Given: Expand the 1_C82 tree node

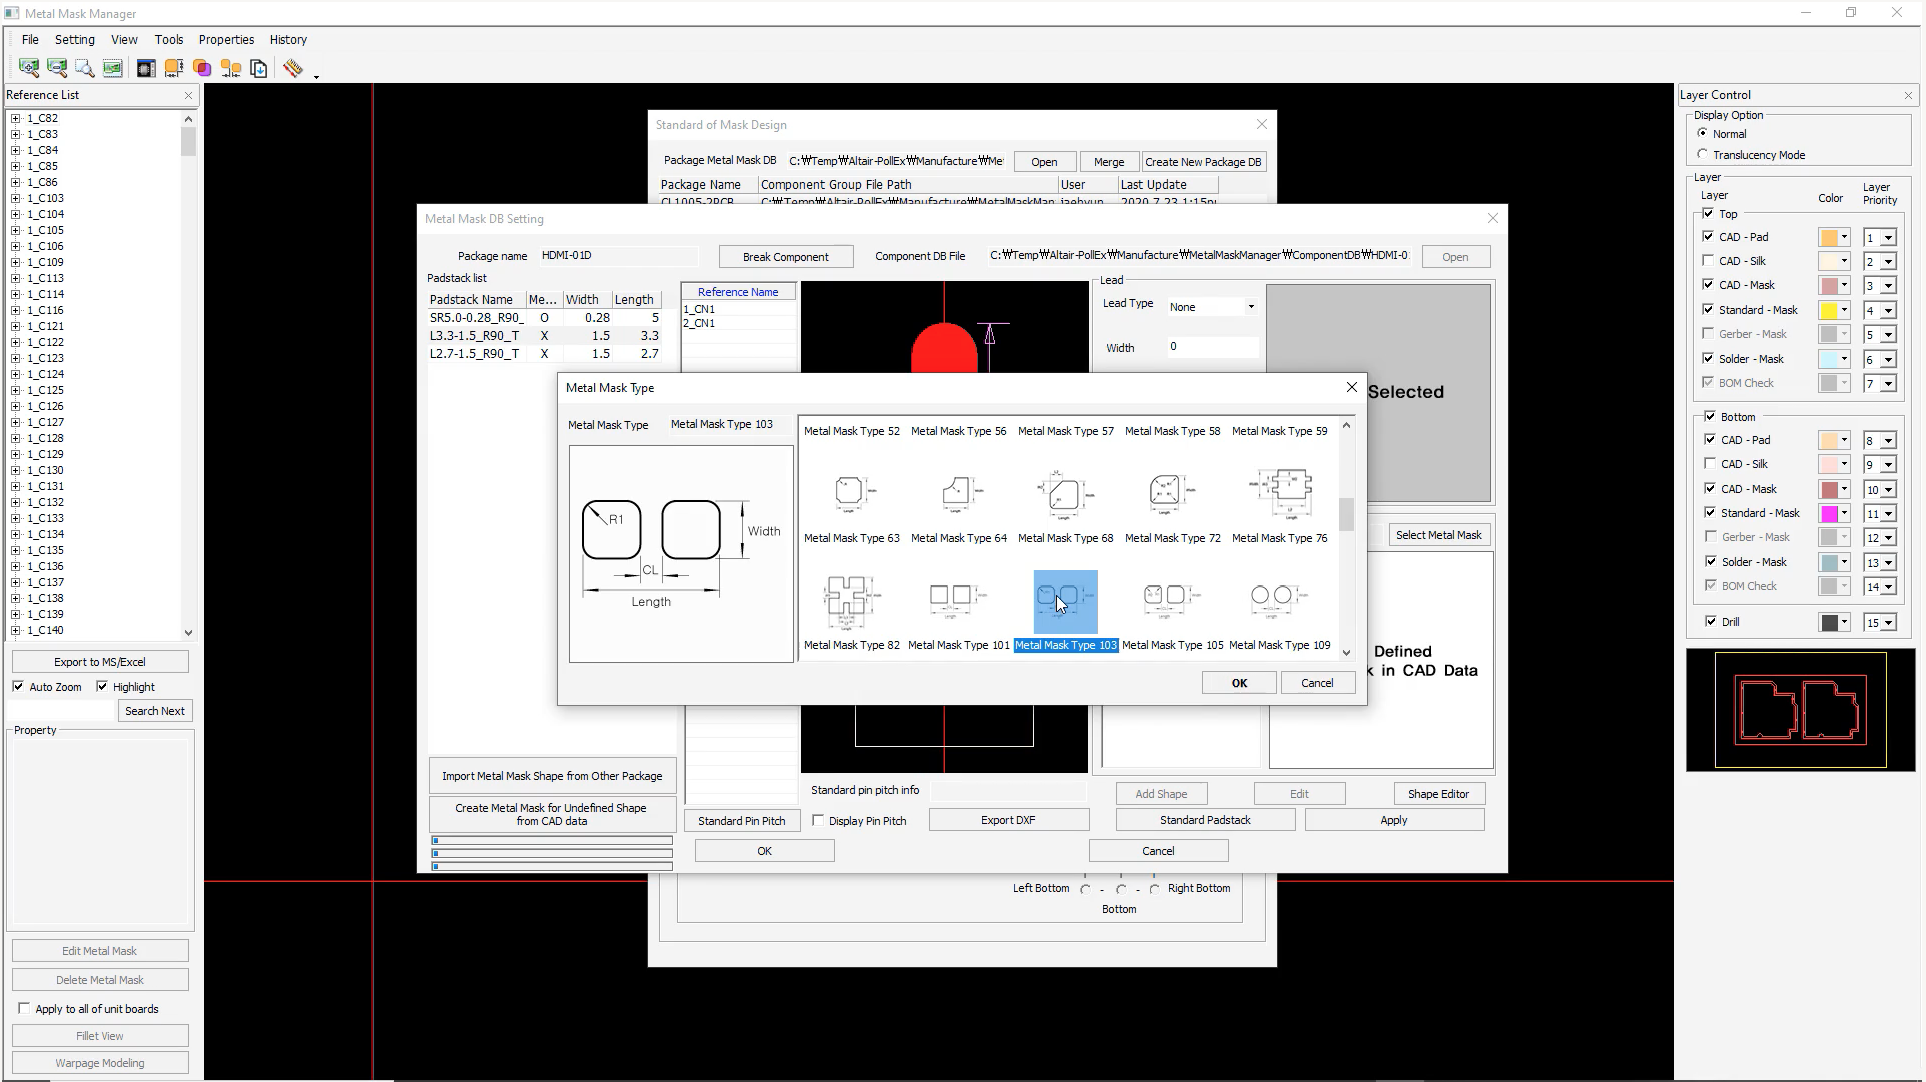Looking at the screenshot, I should pos(16,118).
